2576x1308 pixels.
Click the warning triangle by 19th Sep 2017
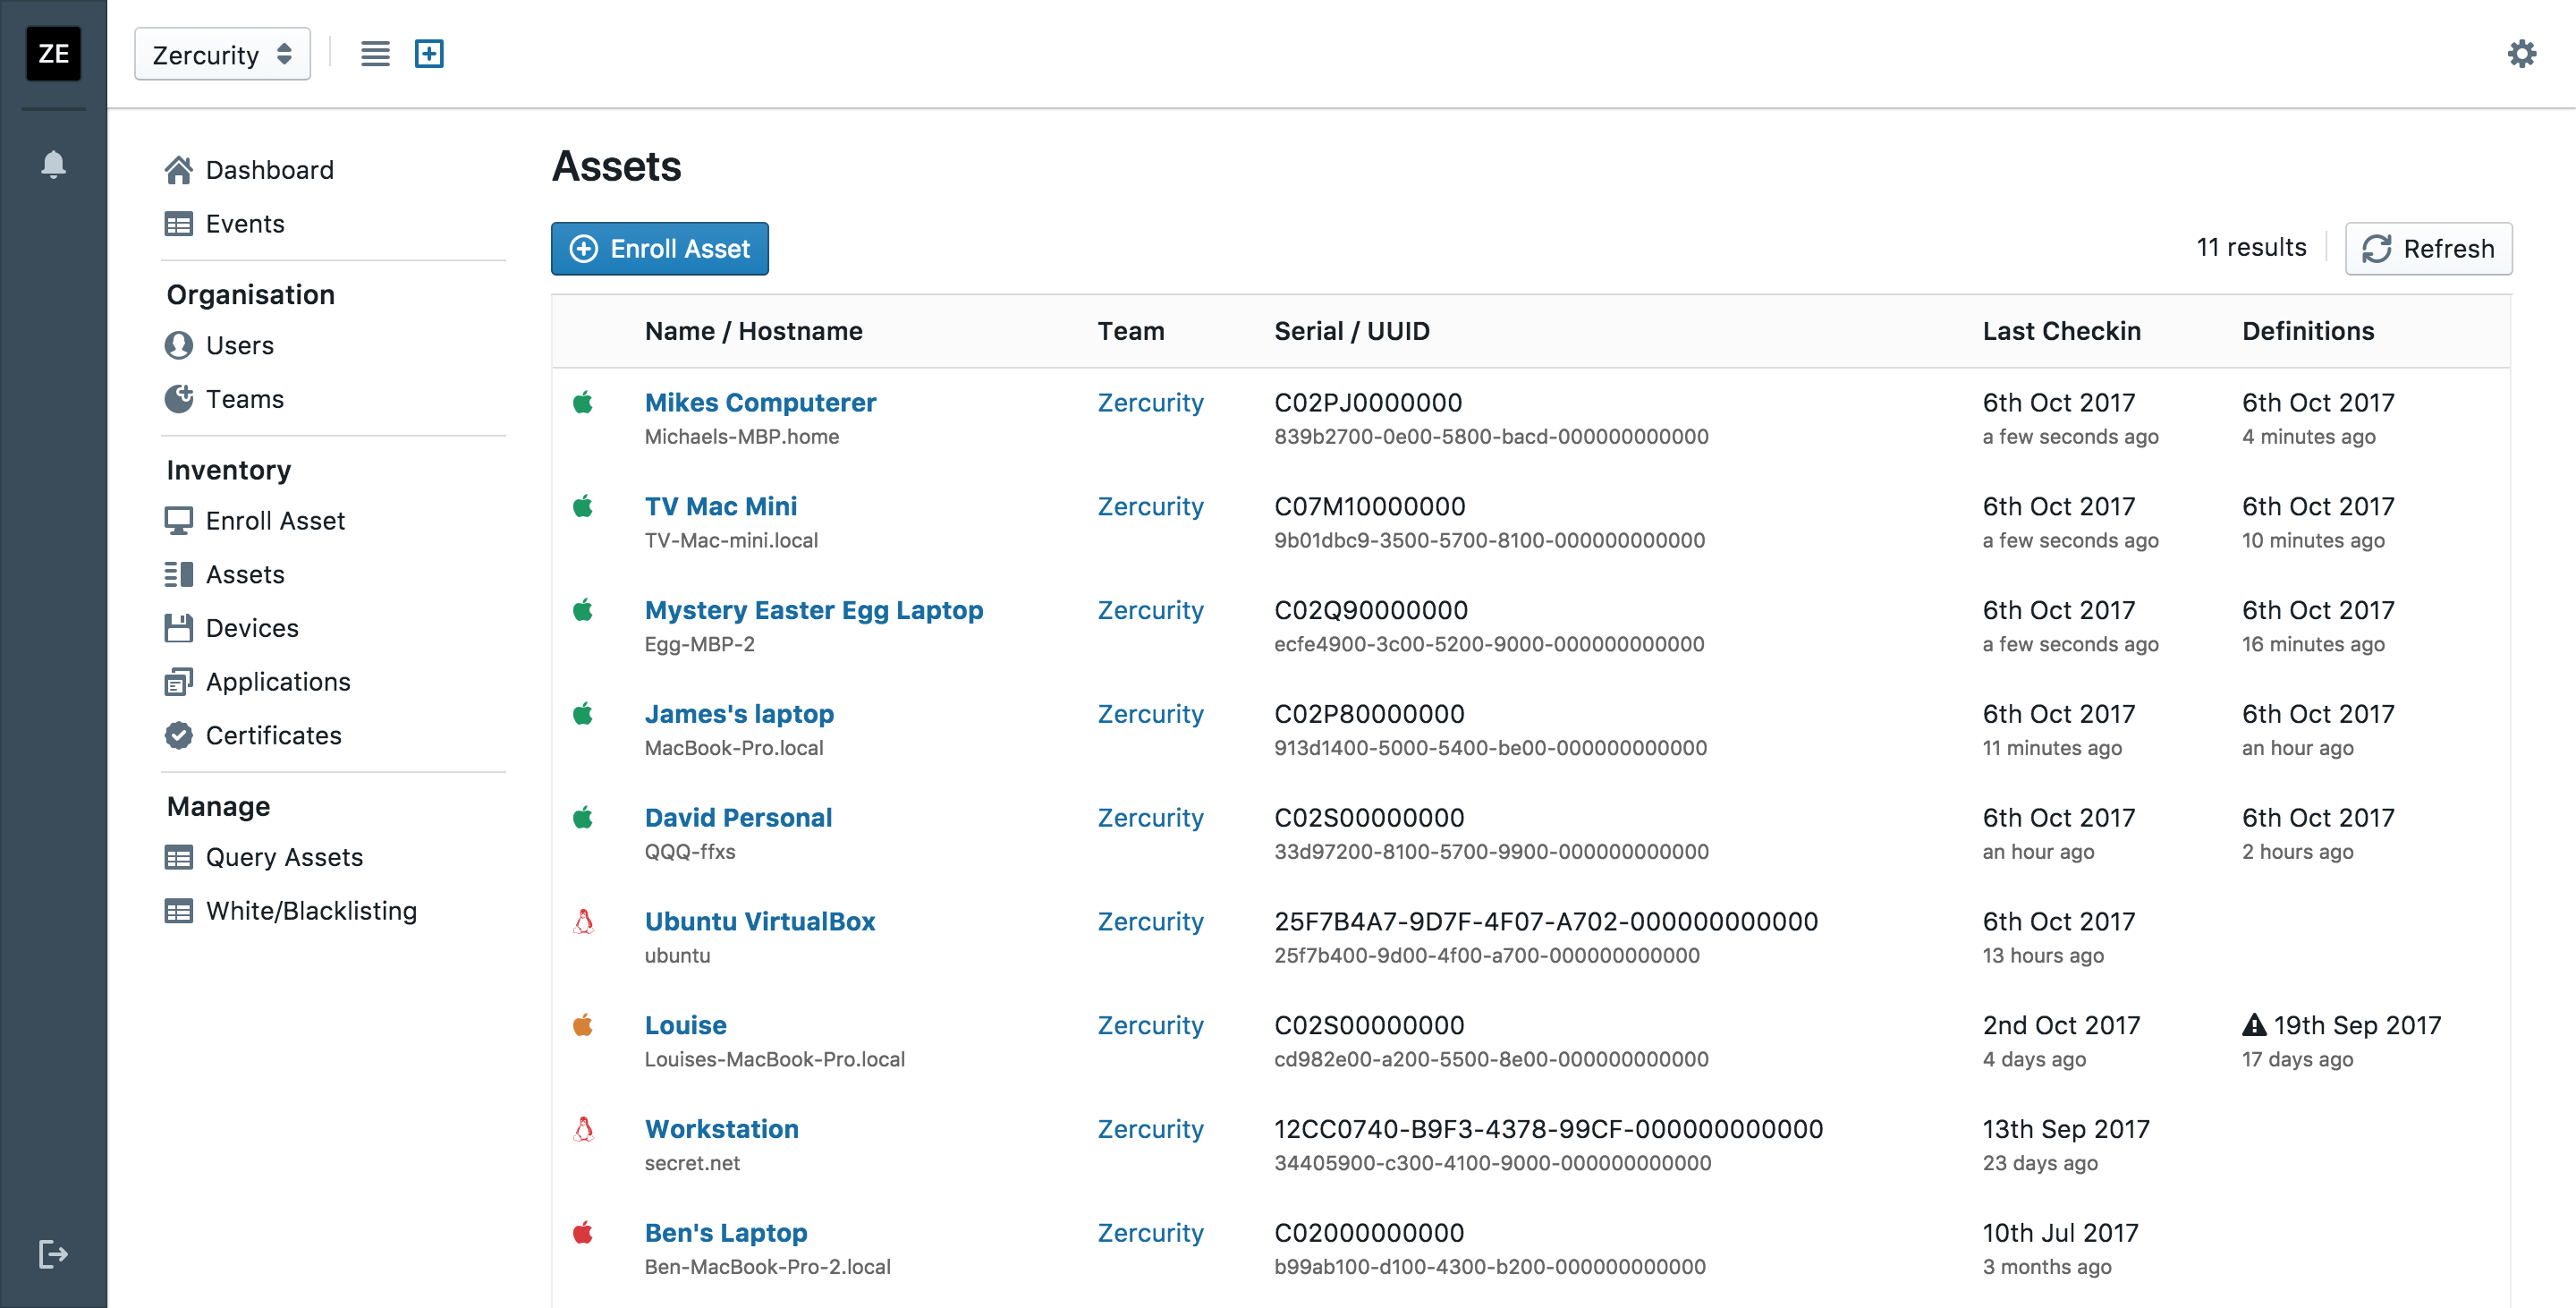(x=2254, y=1025)
